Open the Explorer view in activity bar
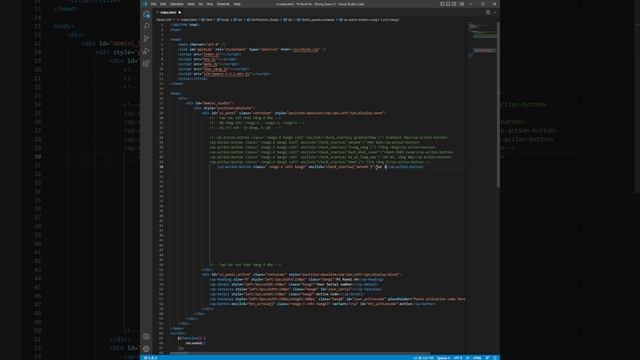Screen dimensions: 640x360 point(147,14)
